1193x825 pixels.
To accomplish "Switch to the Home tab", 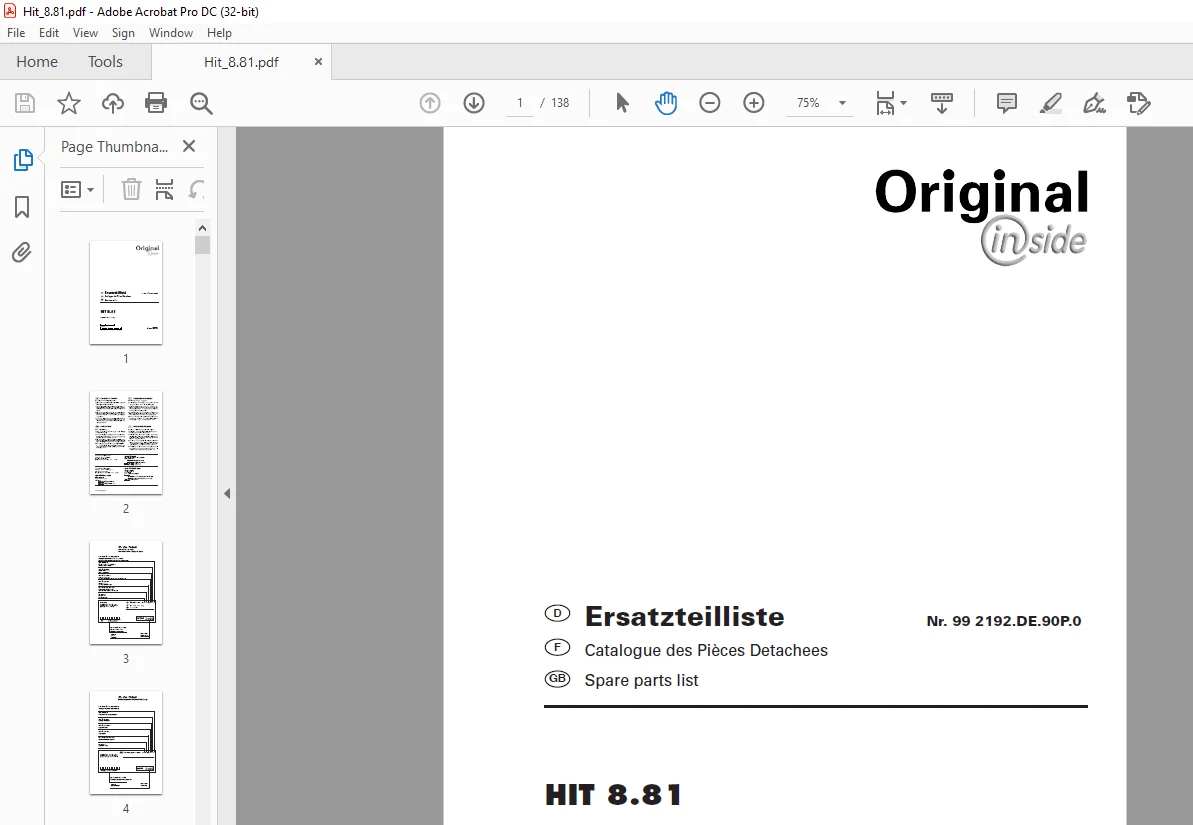I will pos(37,62).
